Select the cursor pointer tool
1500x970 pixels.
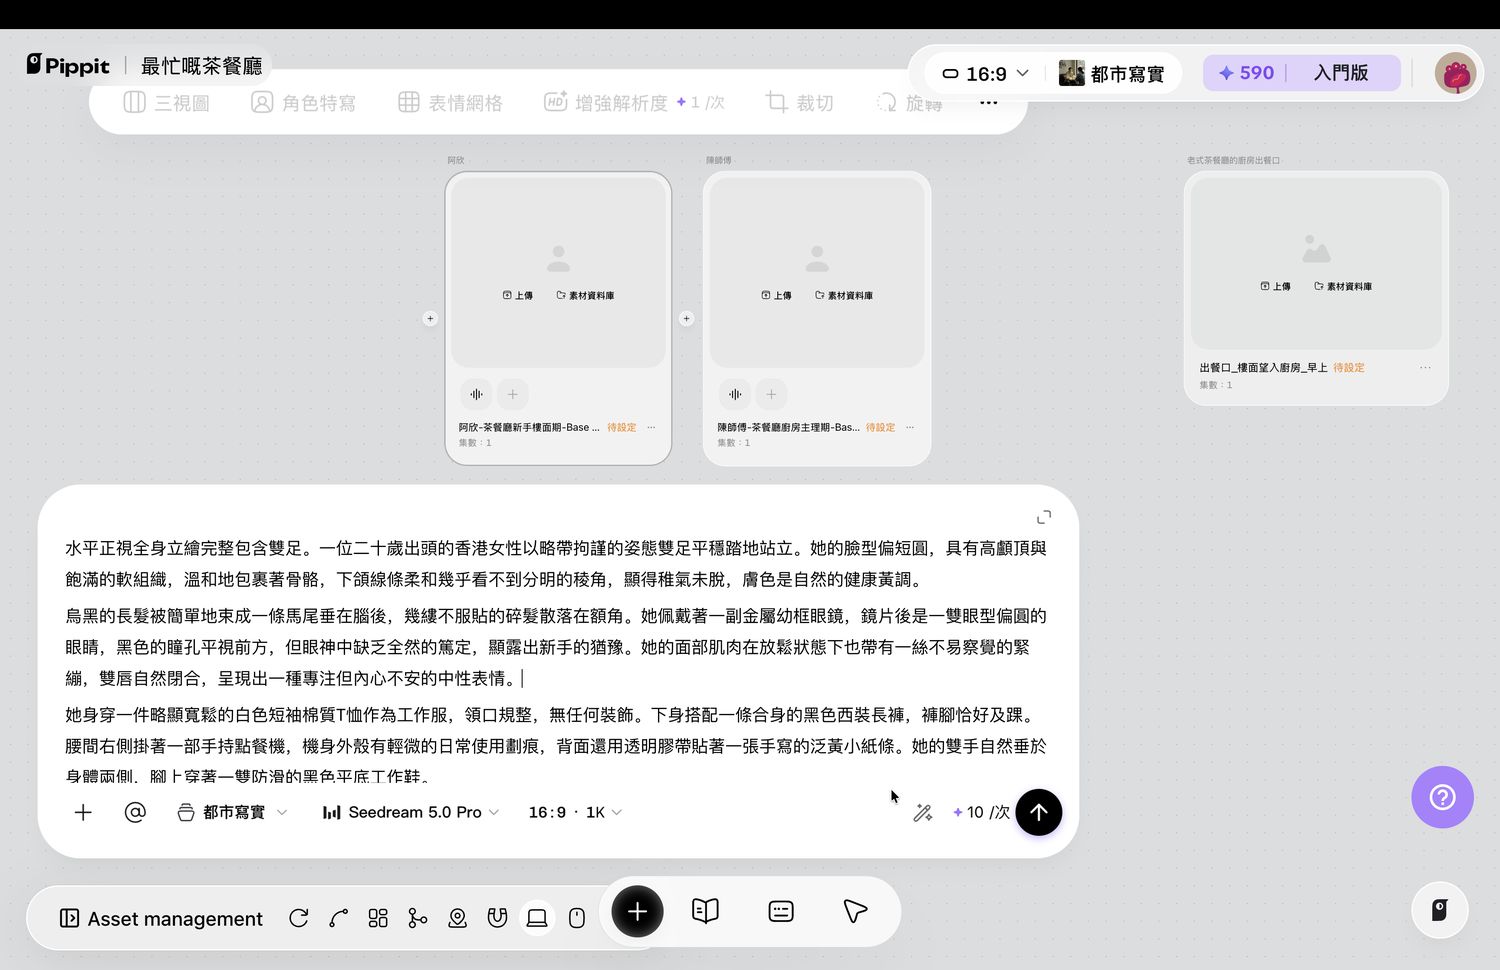855,911
